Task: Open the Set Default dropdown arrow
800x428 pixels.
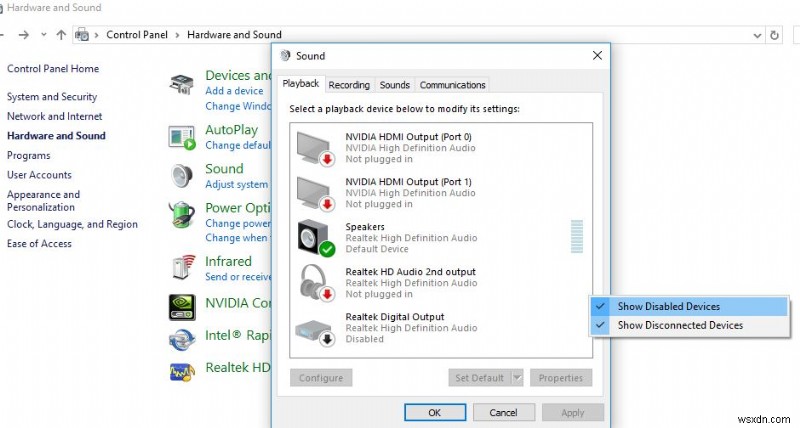Action: tap(517, 378)
